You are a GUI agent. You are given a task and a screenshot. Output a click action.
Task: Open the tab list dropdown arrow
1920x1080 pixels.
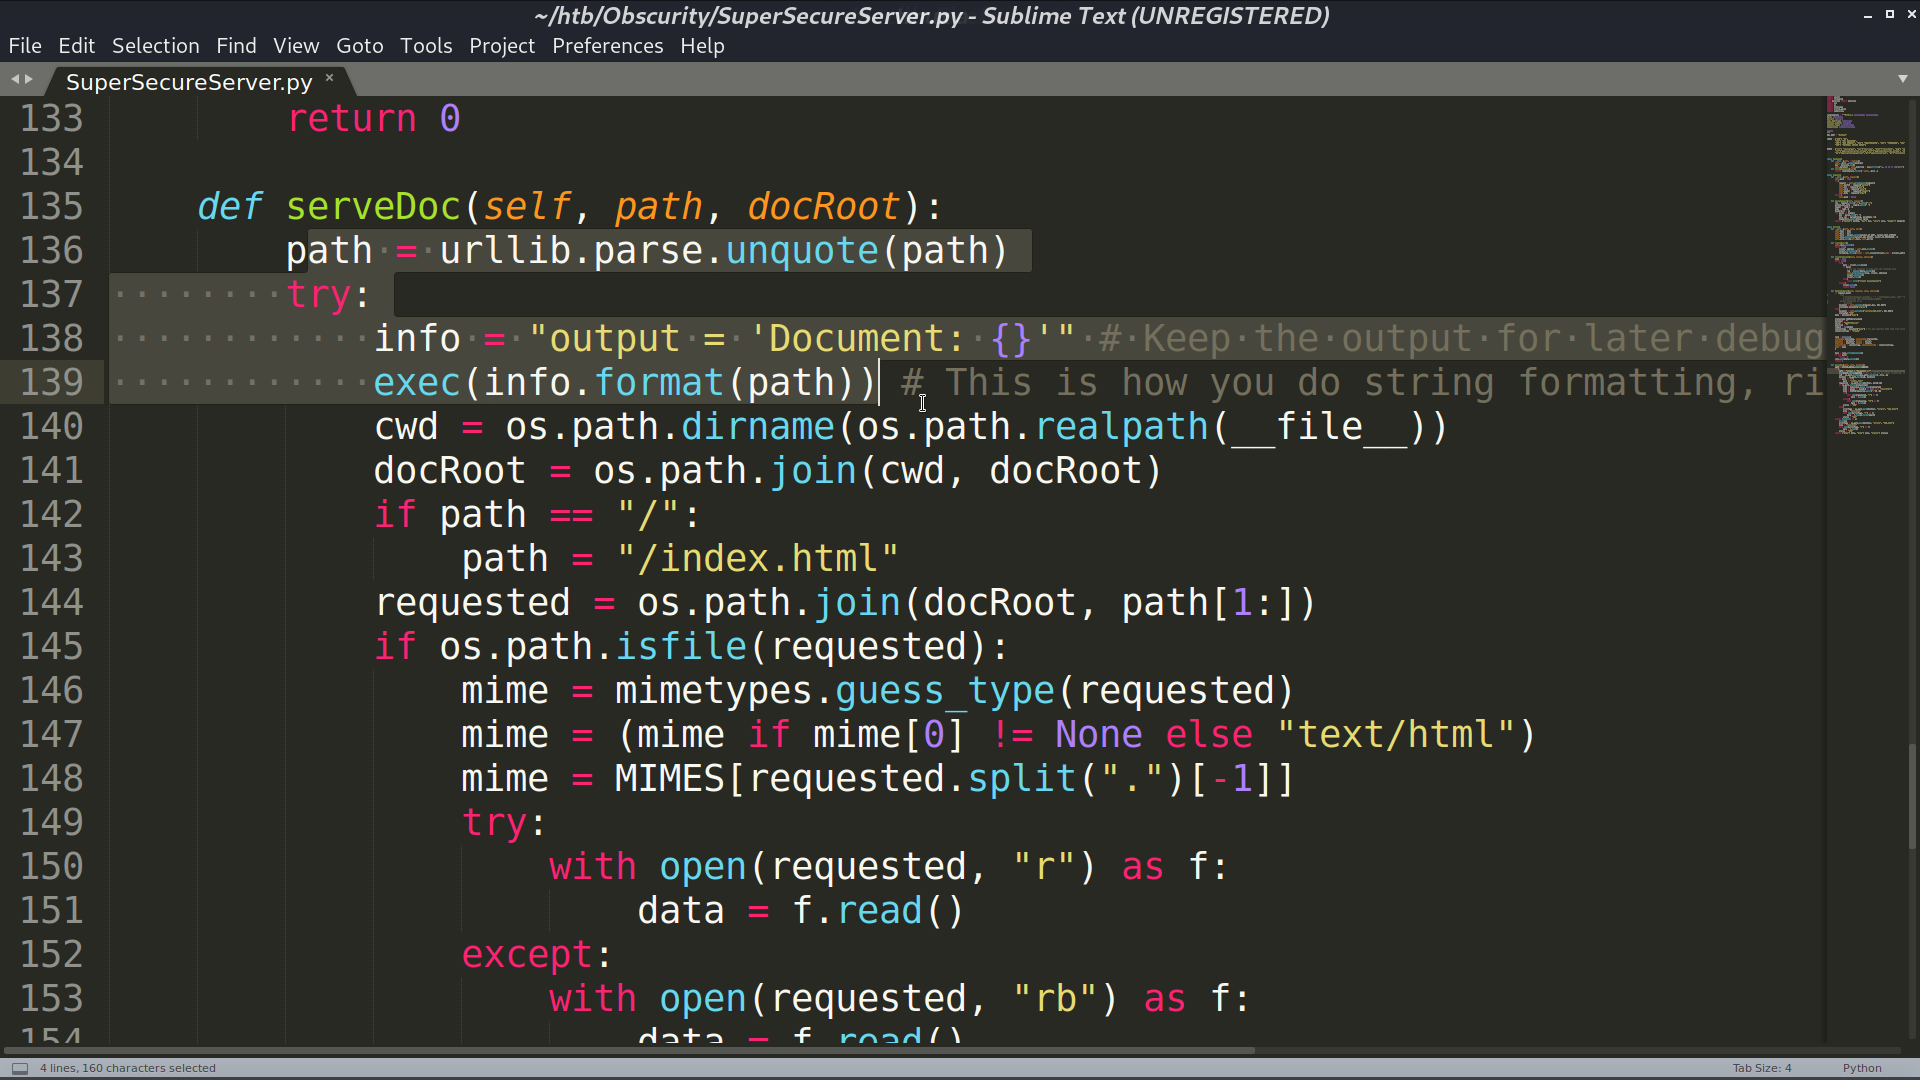[x=1903, y=79]
